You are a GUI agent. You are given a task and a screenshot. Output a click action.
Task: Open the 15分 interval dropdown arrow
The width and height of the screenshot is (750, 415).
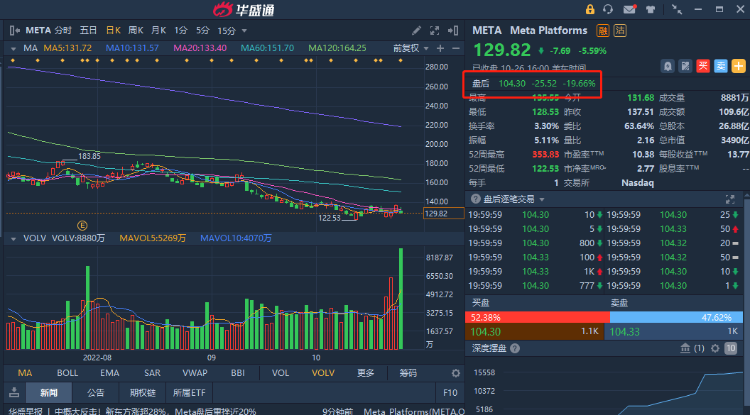coord(244,31)
